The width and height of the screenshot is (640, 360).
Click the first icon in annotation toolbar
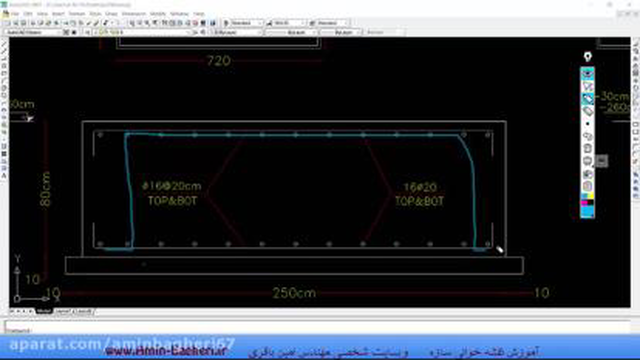pyautogui.click(x=587, y=74)
